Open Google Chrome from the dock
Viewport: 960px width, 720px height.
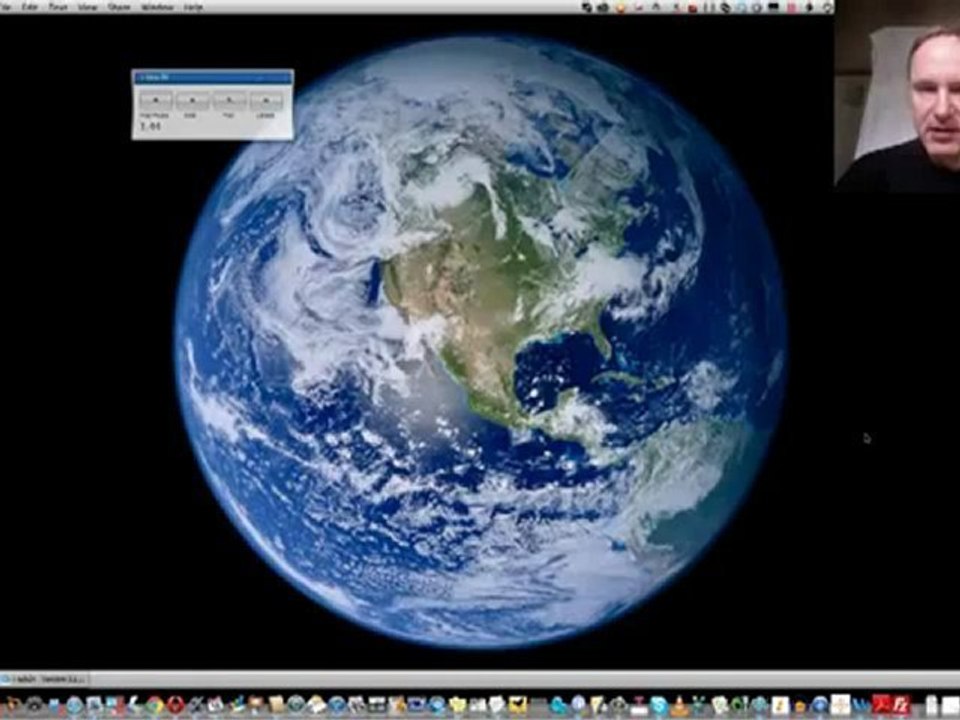pyautogui.click(x=154, y=705)
